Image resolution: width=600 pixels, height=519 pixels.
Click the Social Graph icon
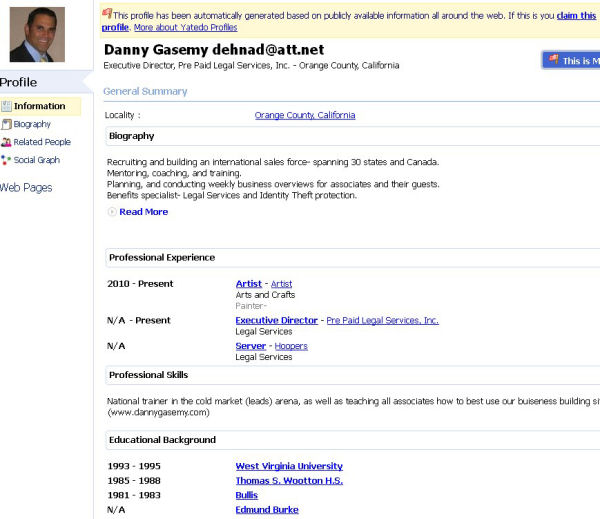click(6, 160)
